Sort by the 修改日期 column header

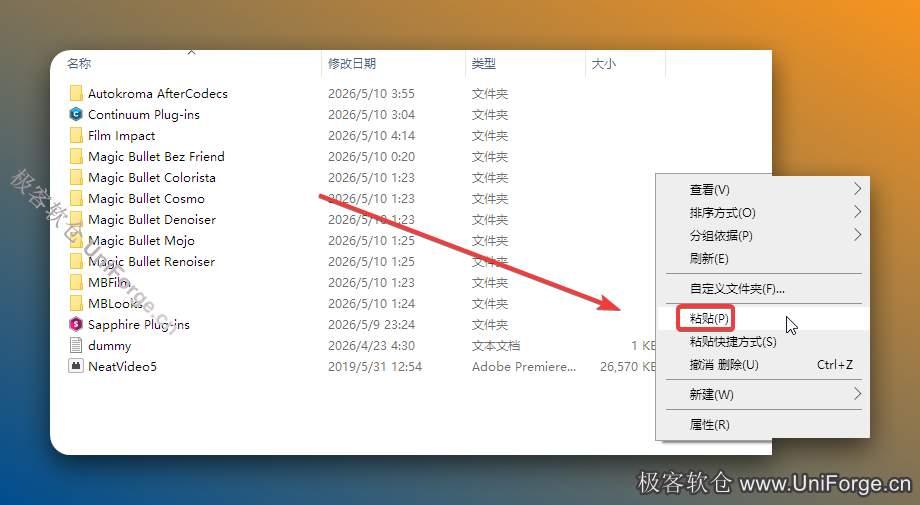[351, 63]
